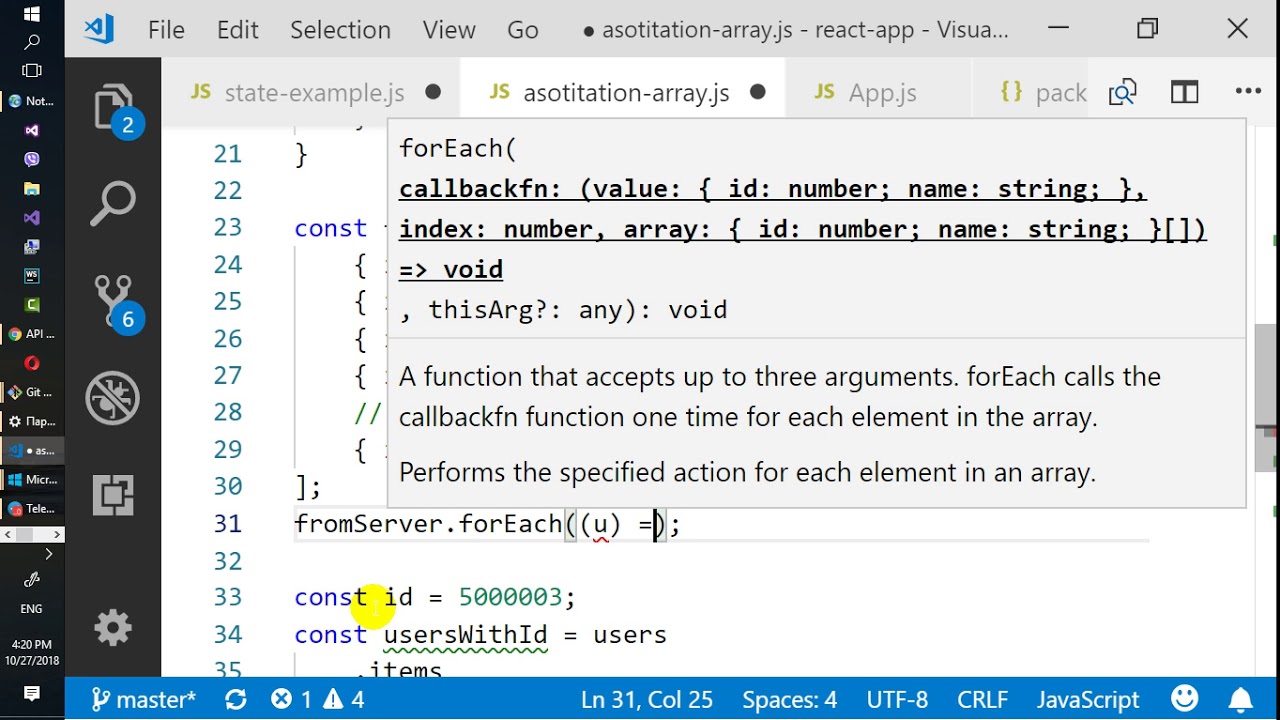This screenshot has width=1280, height=720.
Task: Place cursor in line 31 forEach code
Action: click(x=487, y=524)
